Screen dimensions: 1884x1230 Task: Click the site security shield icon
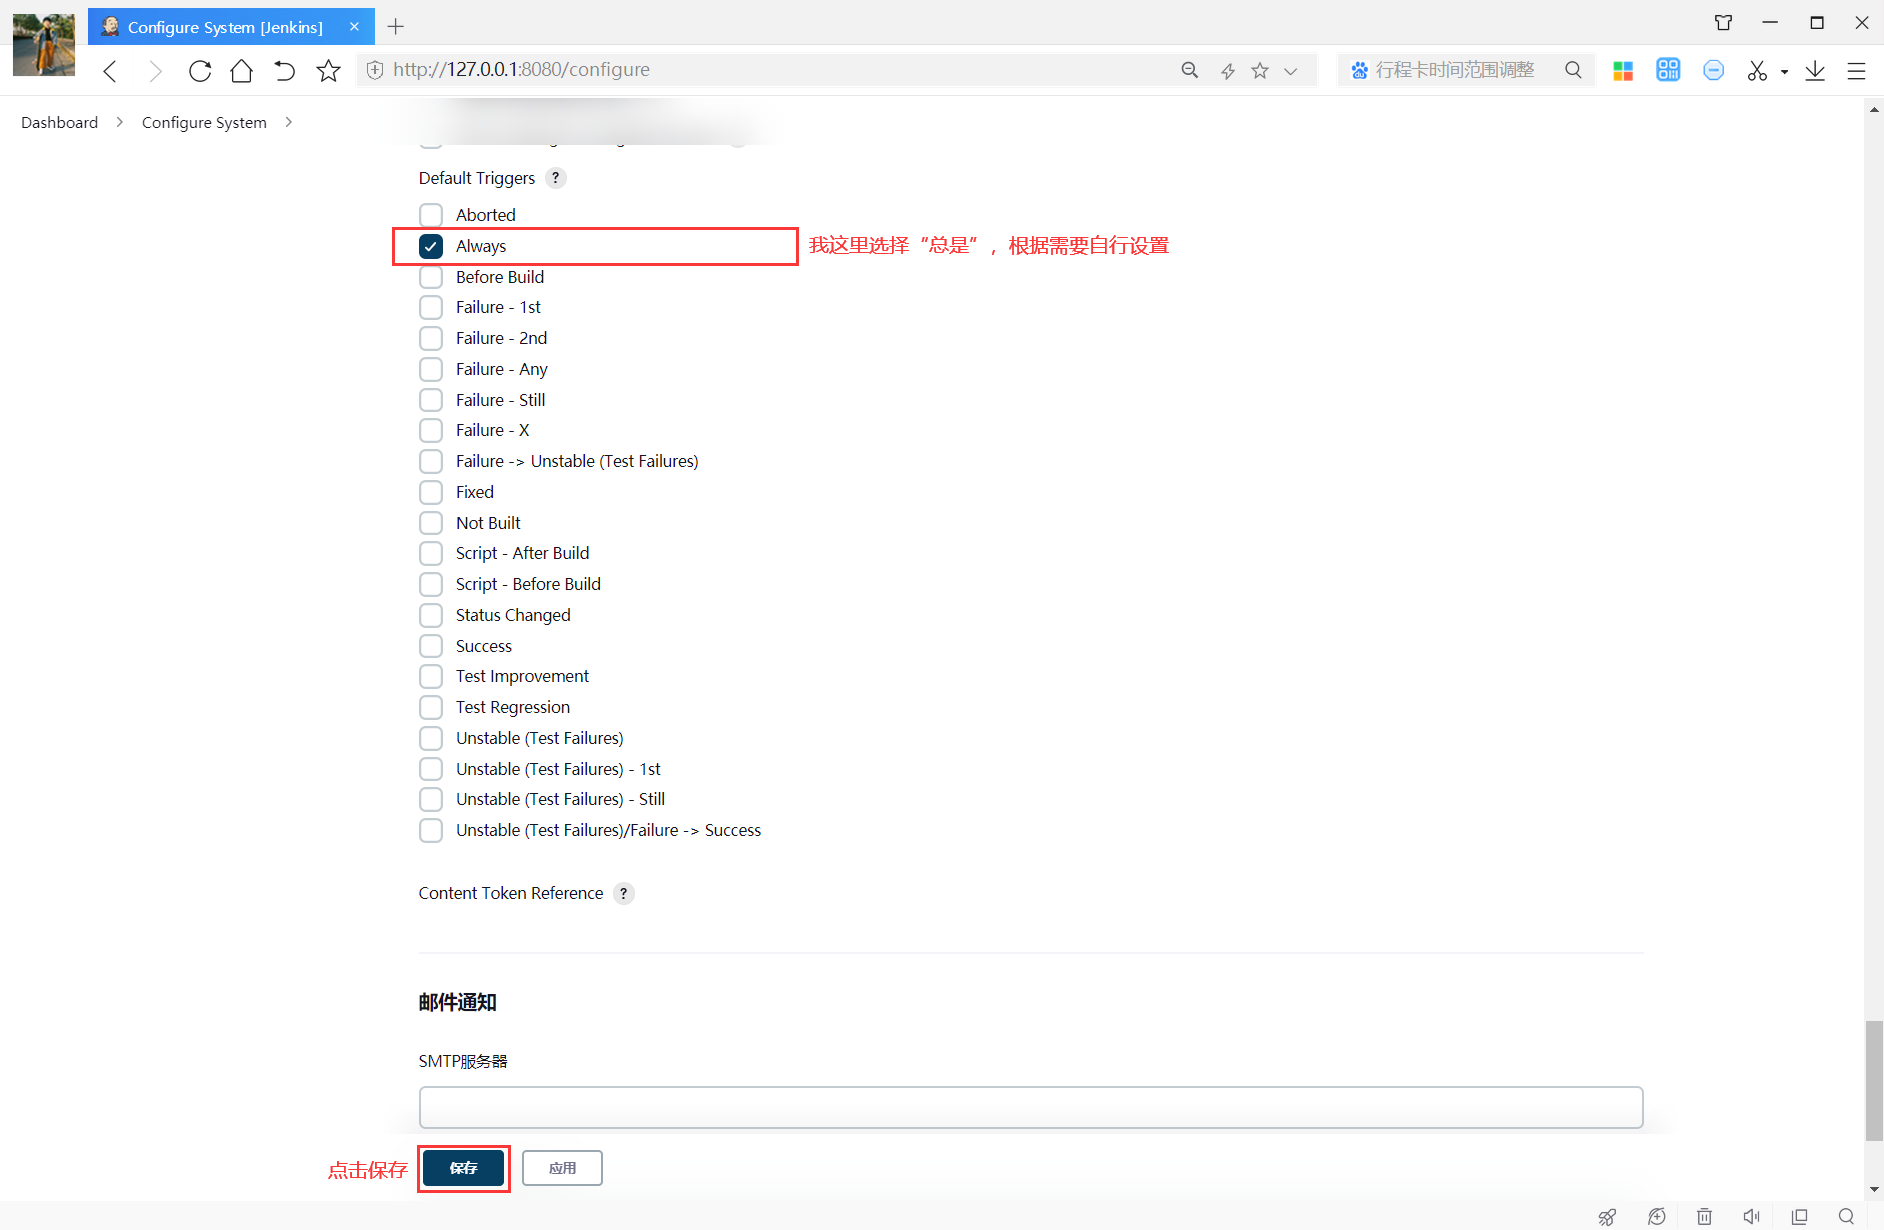375,70
